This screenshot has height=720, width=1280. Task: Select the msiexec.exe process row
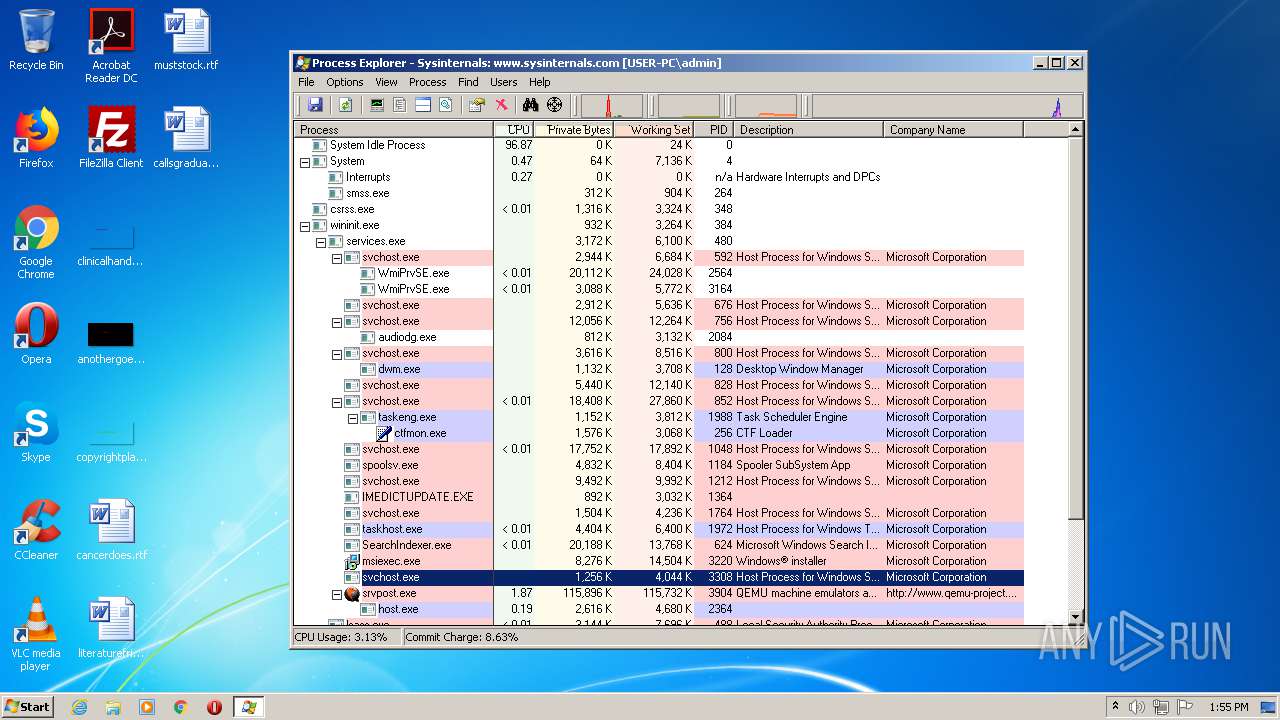[x=659, y=561]
